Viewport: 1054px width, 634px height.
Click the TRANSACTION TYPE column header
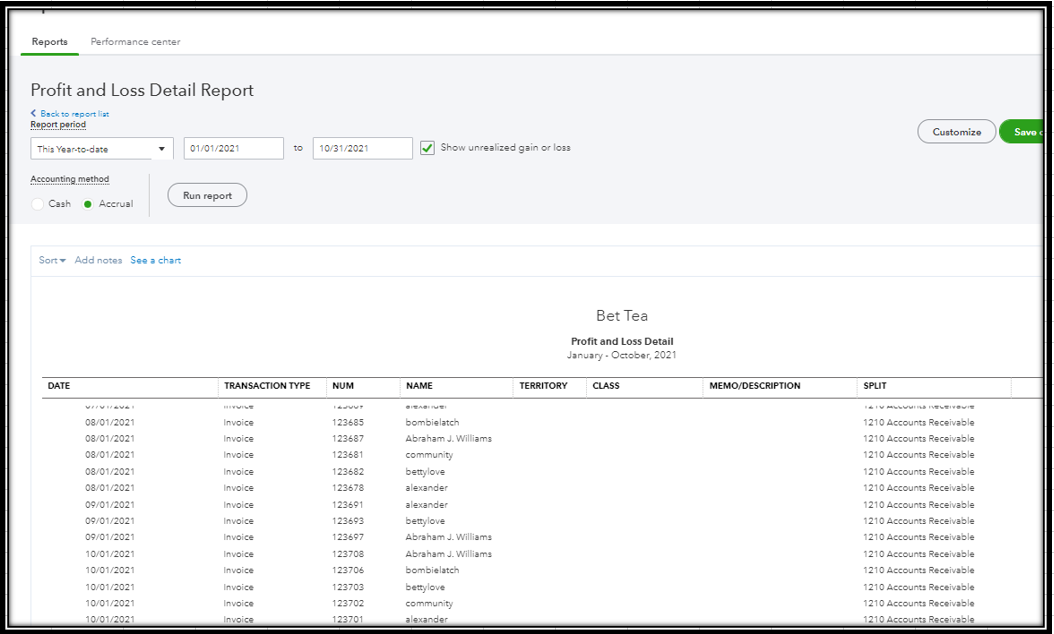coord(267,386)
